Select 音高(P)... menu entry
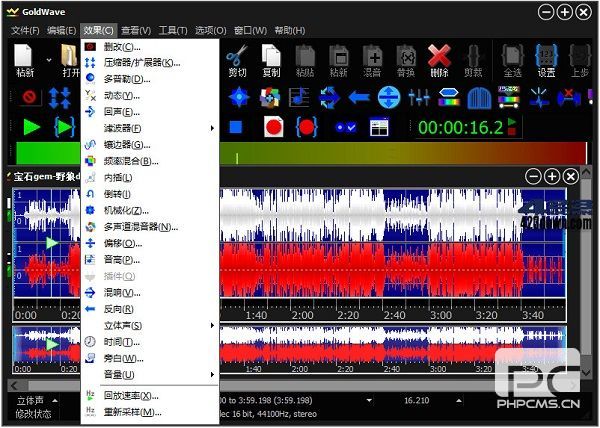This screenshot has width=600, height=428. tap(150, 260)
